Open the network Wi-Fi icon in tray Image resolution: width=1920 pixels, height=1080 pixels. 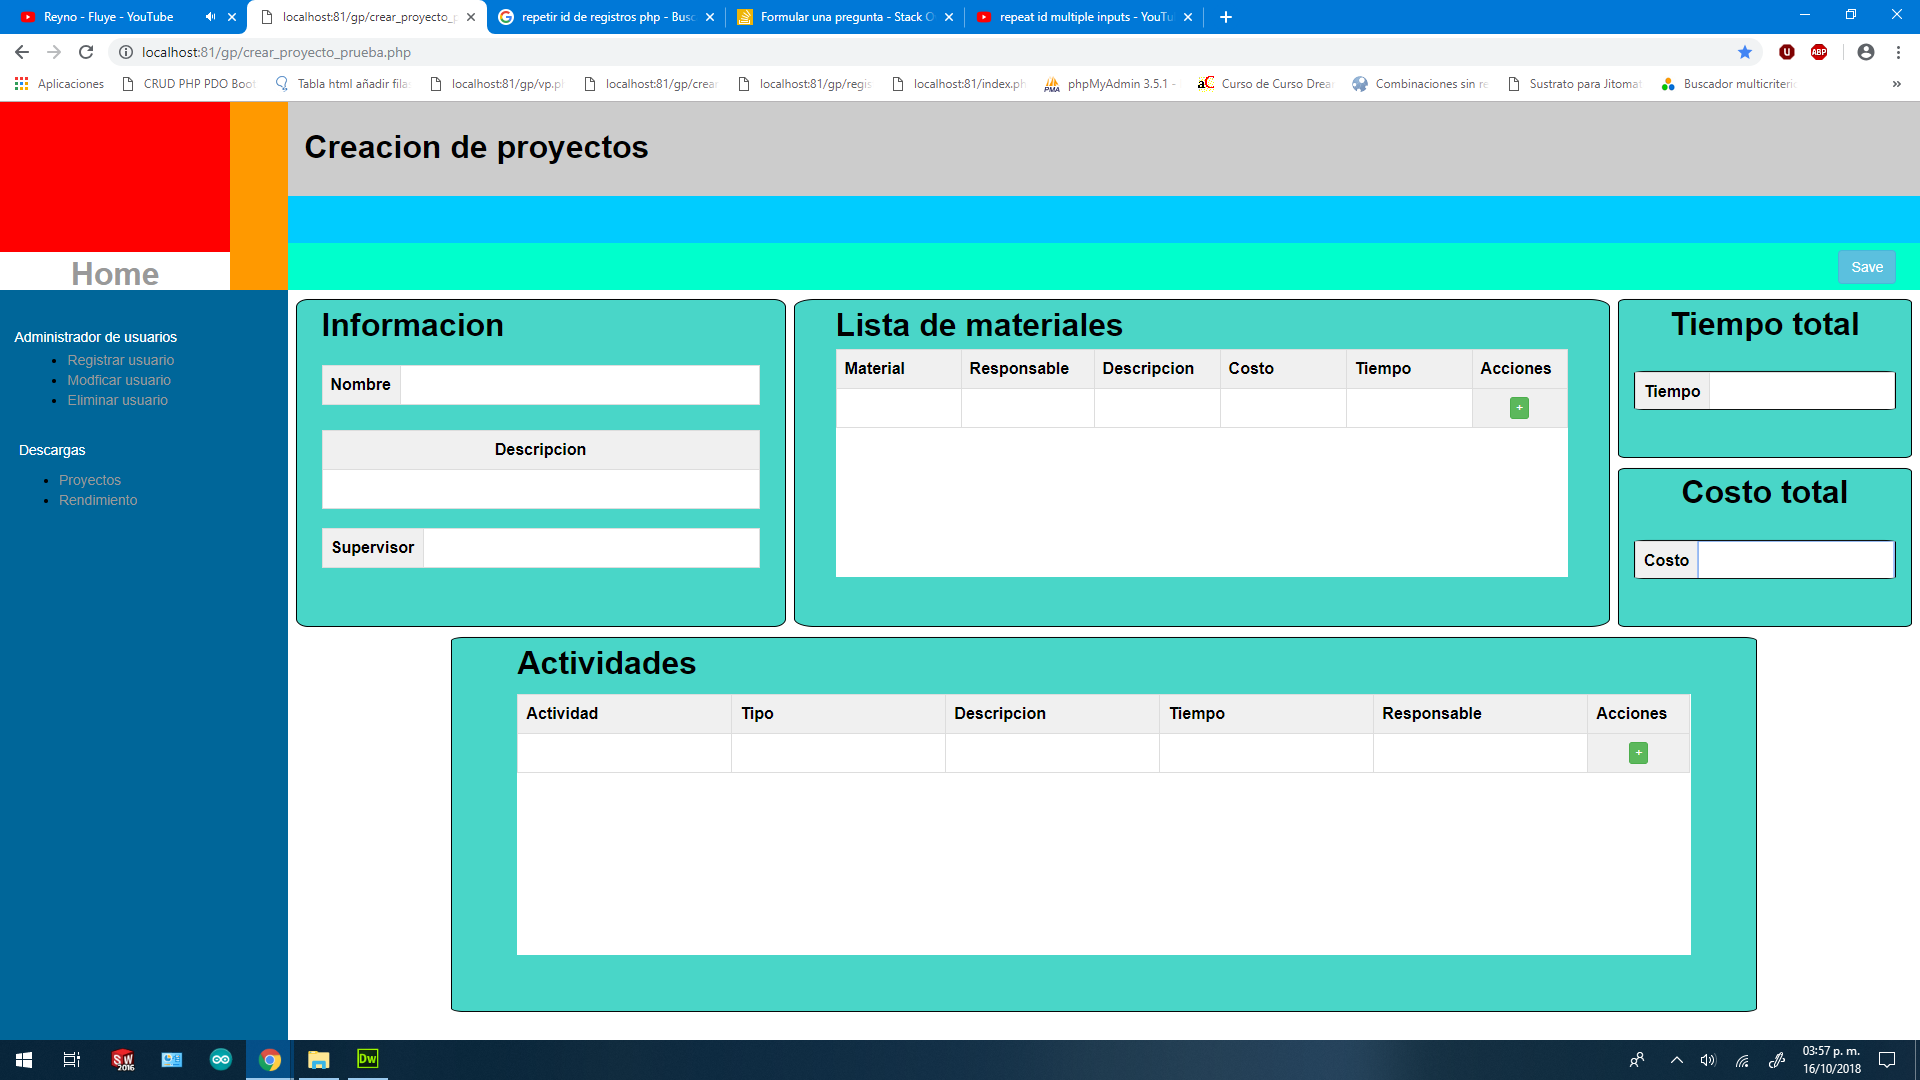click(1742, 1060)
